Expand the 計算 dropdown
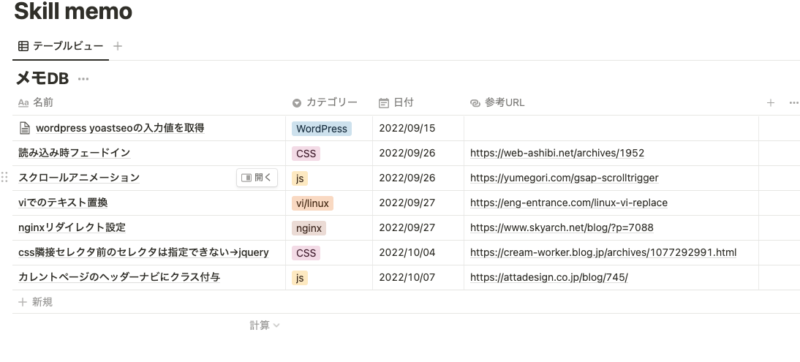The width and height of the screenshot is (800, 362). [264, 325]
